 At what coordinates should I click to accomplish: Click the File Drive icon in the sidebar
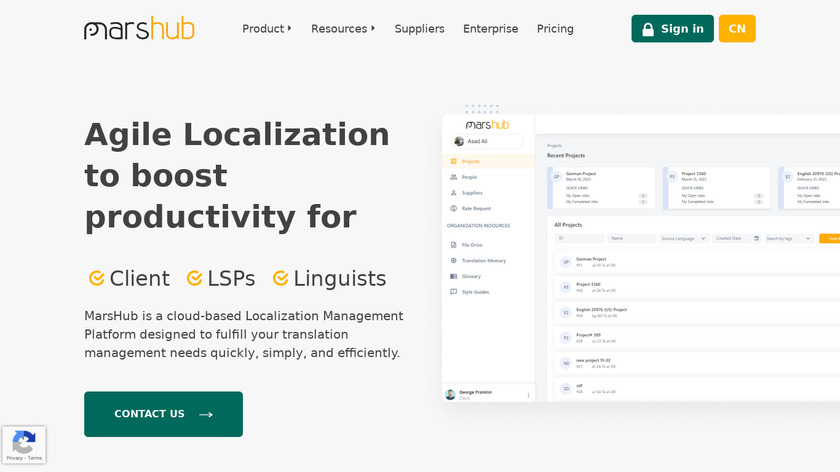pyautogui.click(x=454, y=244)
